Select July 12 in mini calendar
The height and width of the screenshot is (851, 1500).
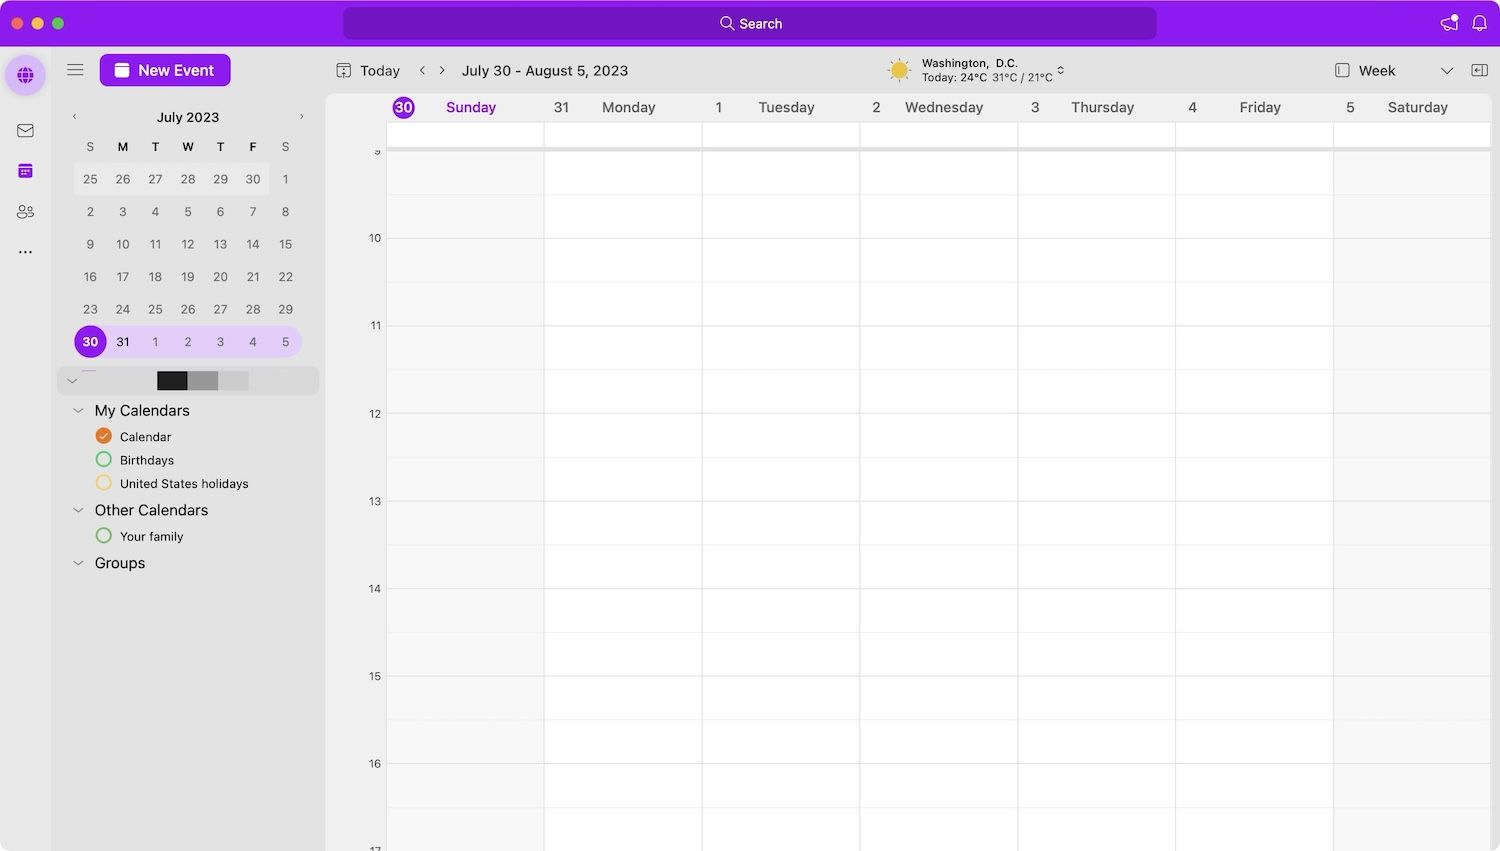[x=188, y=244]
